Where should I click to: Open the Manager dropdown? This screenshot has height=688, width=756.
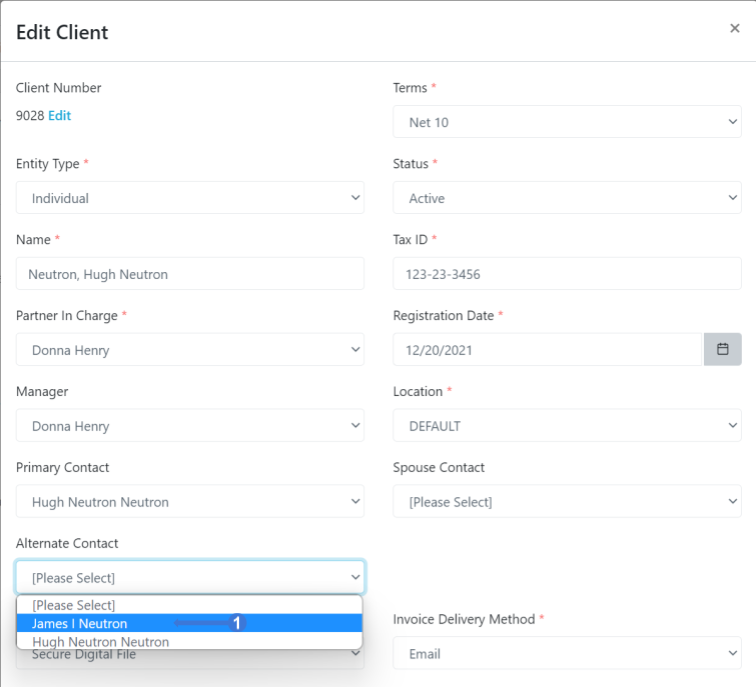tap(190, 425)
